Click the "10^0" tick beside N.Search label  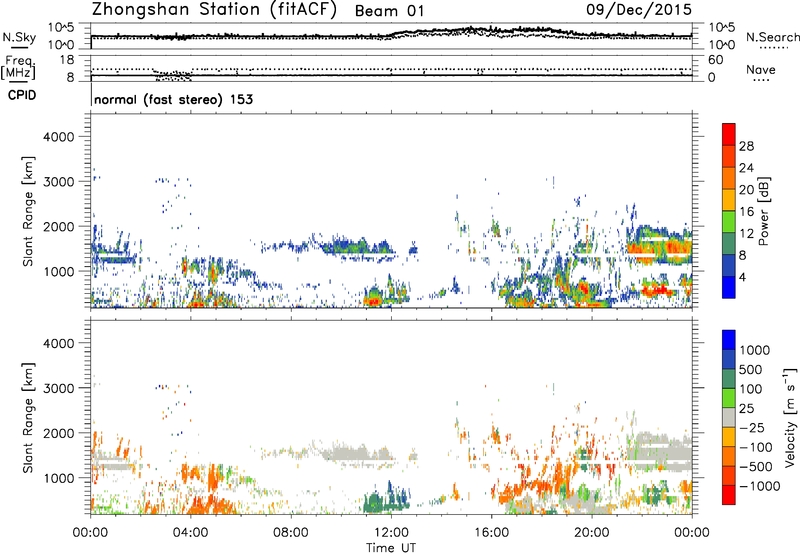721,45
